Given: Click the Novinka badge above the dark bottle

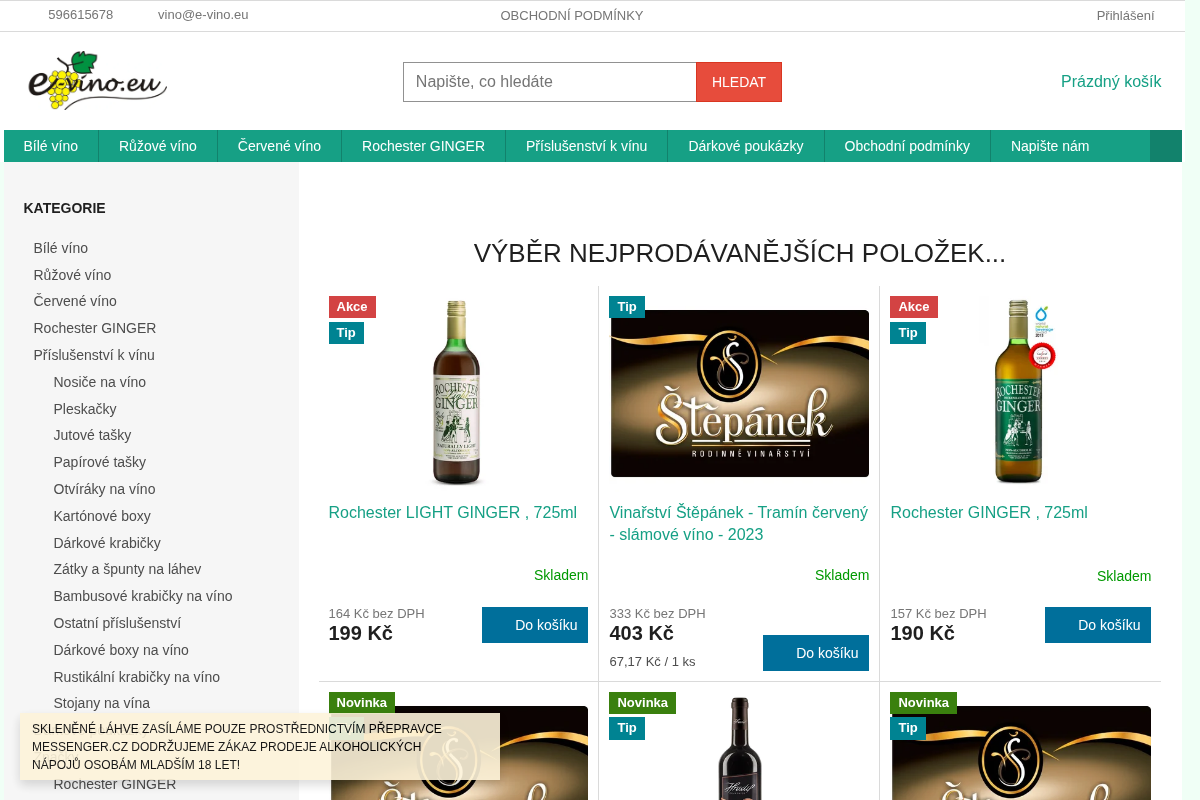Looking at the screenshot, I should (642, 703).
